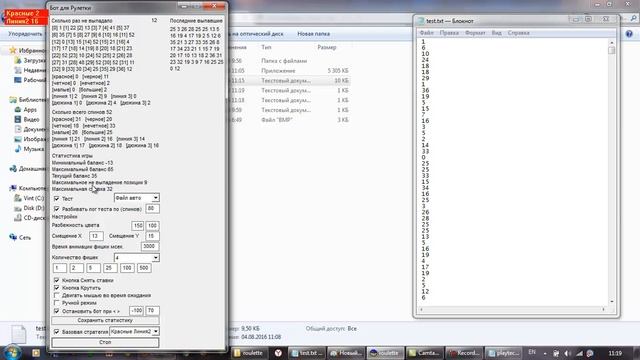Open Вид menu in Notepad
Image resolution: width=640 pixels, height=360 pixels.
pos(496,33)
